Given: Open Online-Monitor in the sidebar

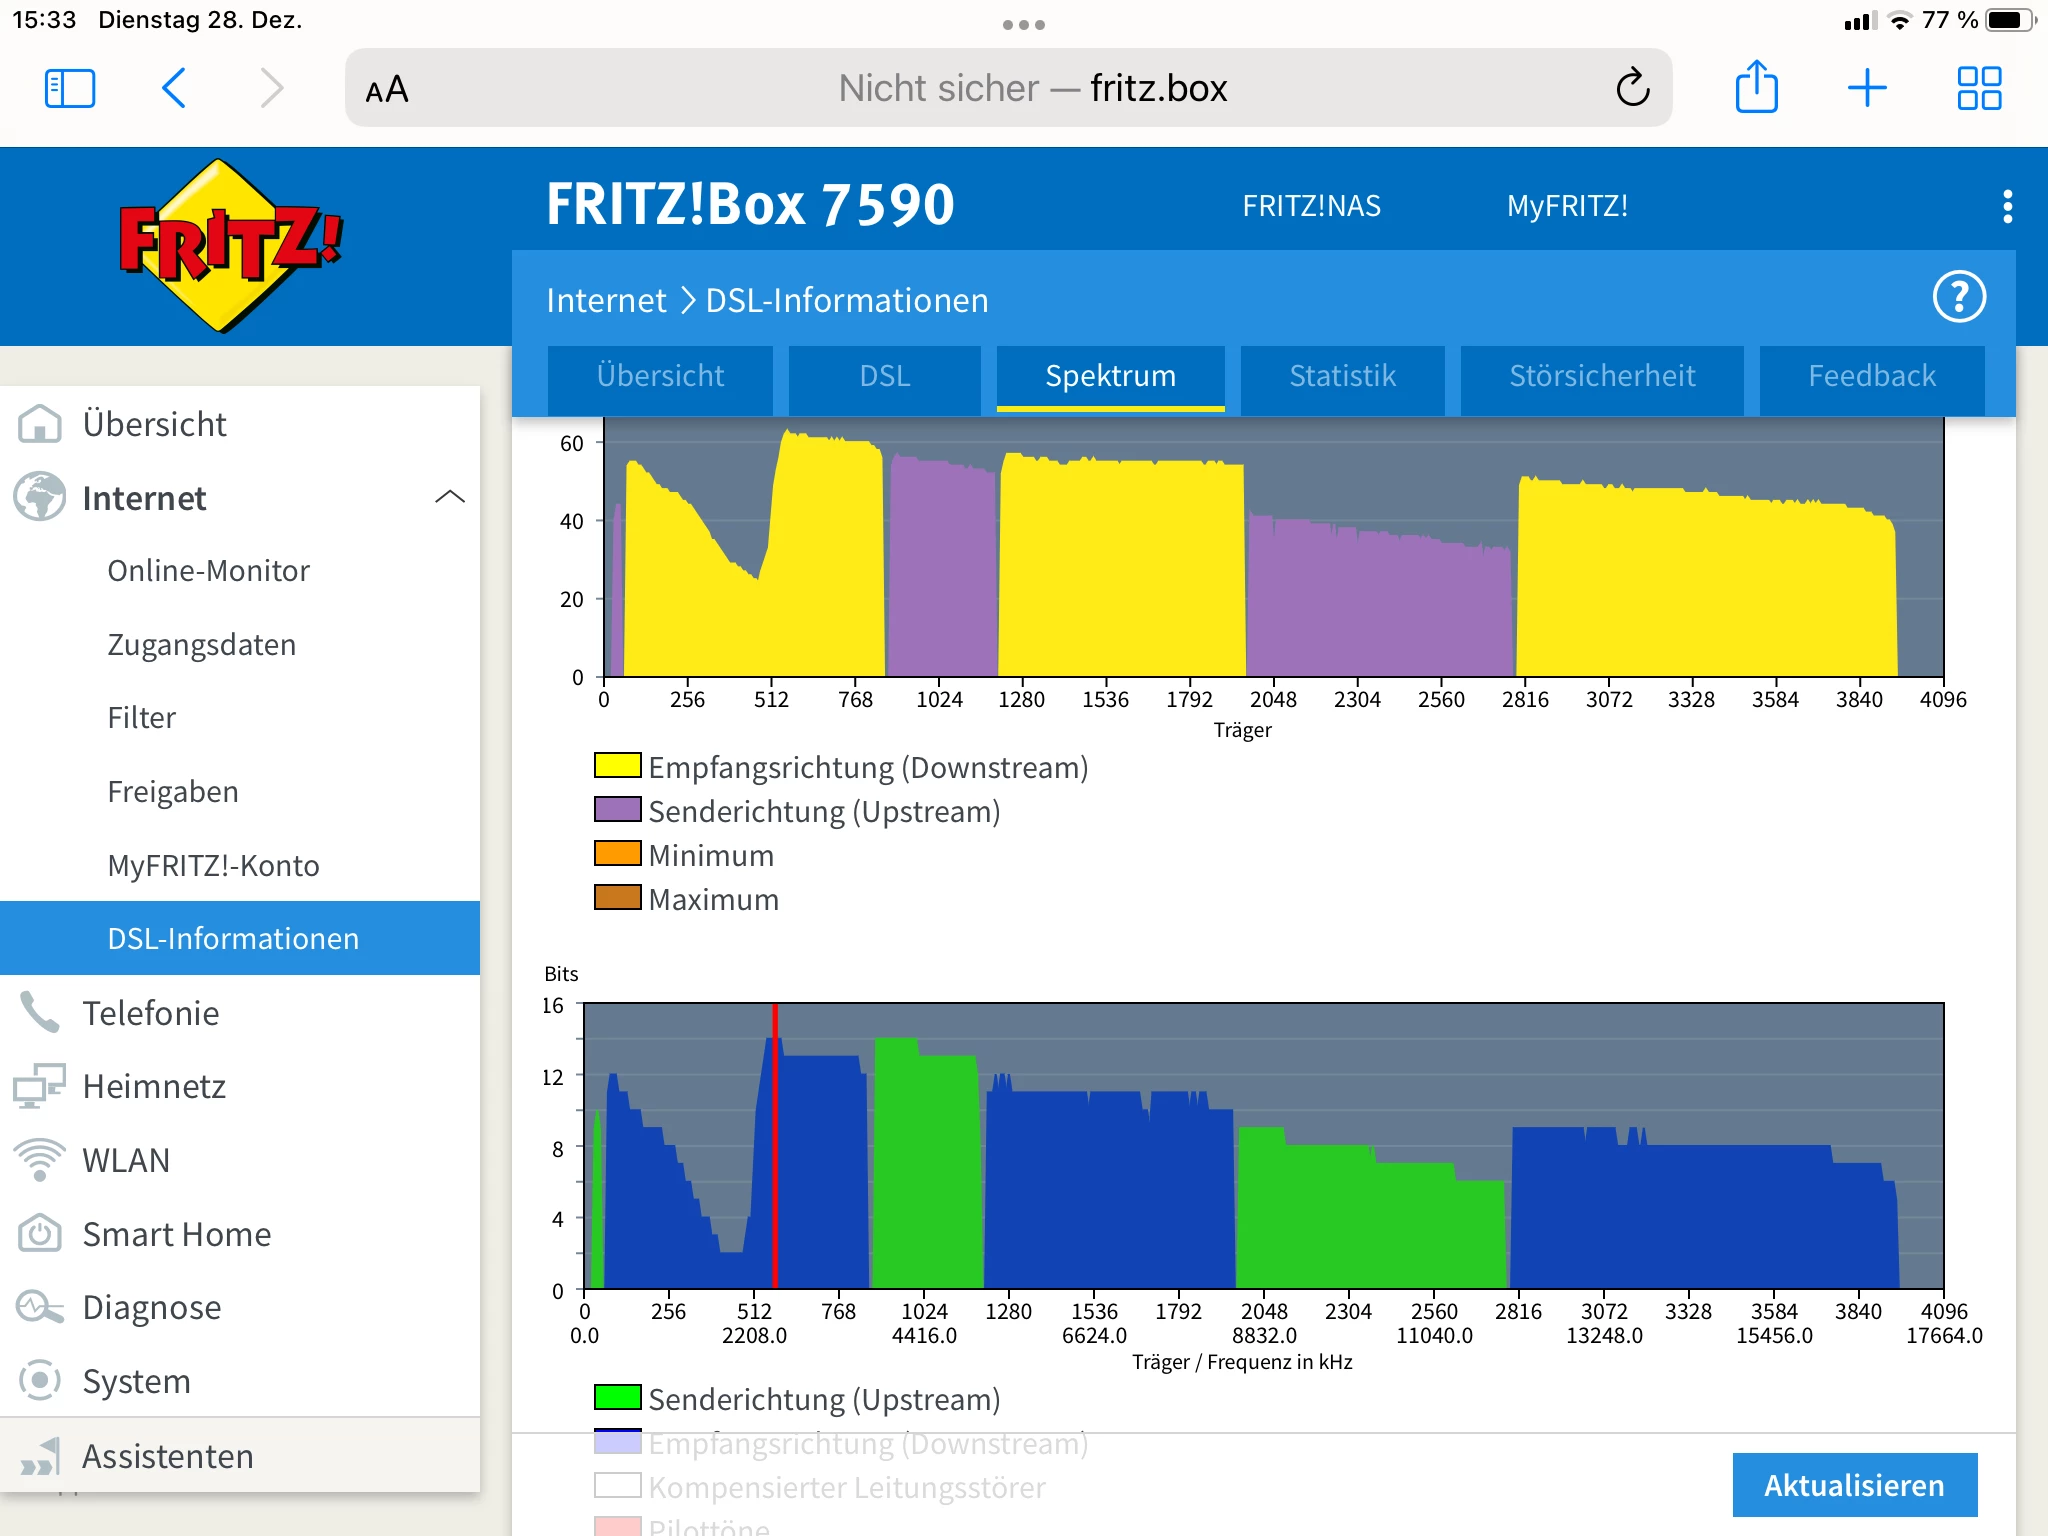Looking at the screenshot, I should [208, 571].
